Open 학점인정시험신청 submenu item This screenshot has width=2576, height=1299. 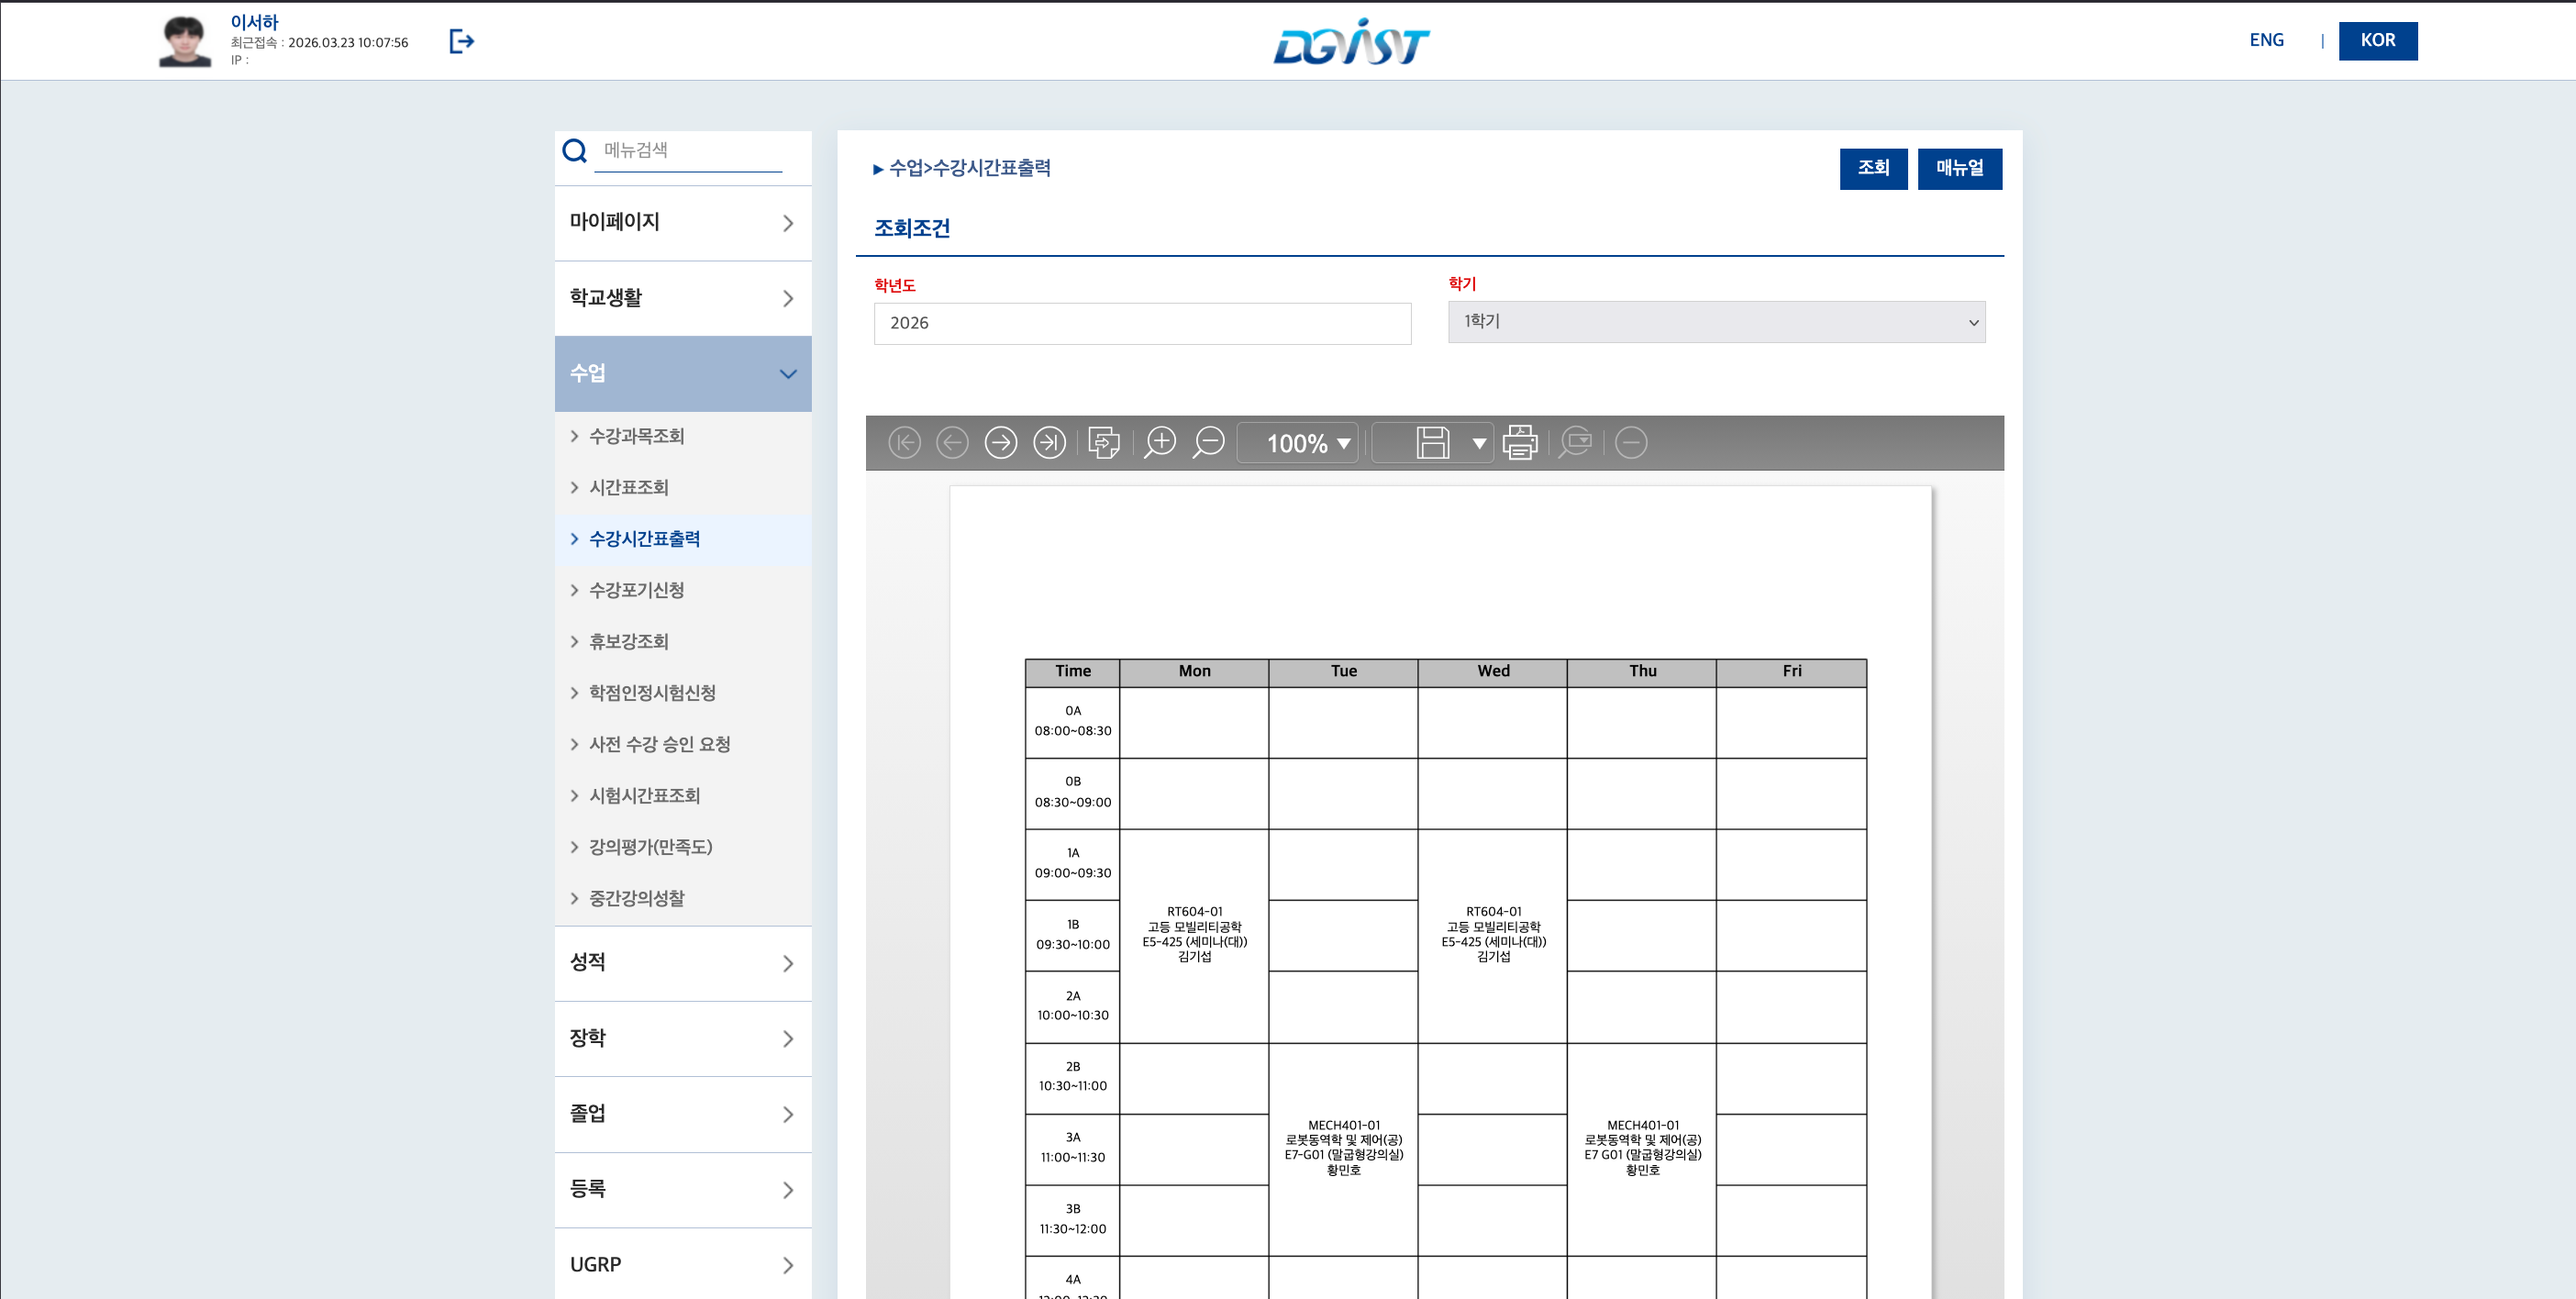(x=653, y=693)
